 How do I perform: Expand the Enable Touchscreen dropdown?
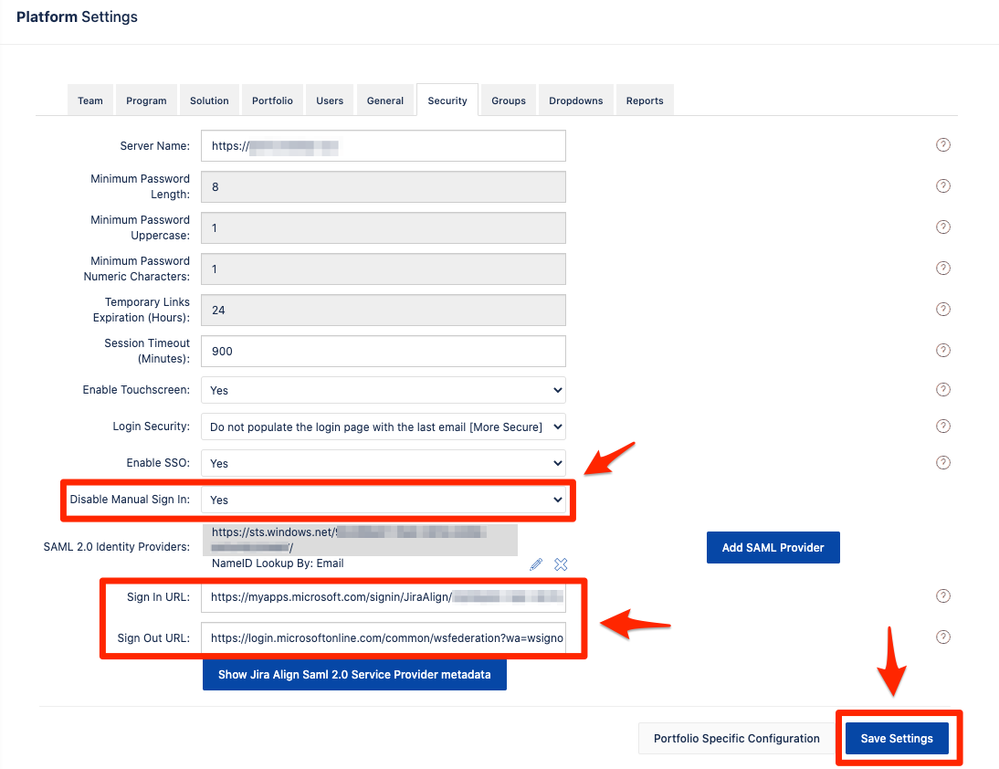[x=383, y=390]
